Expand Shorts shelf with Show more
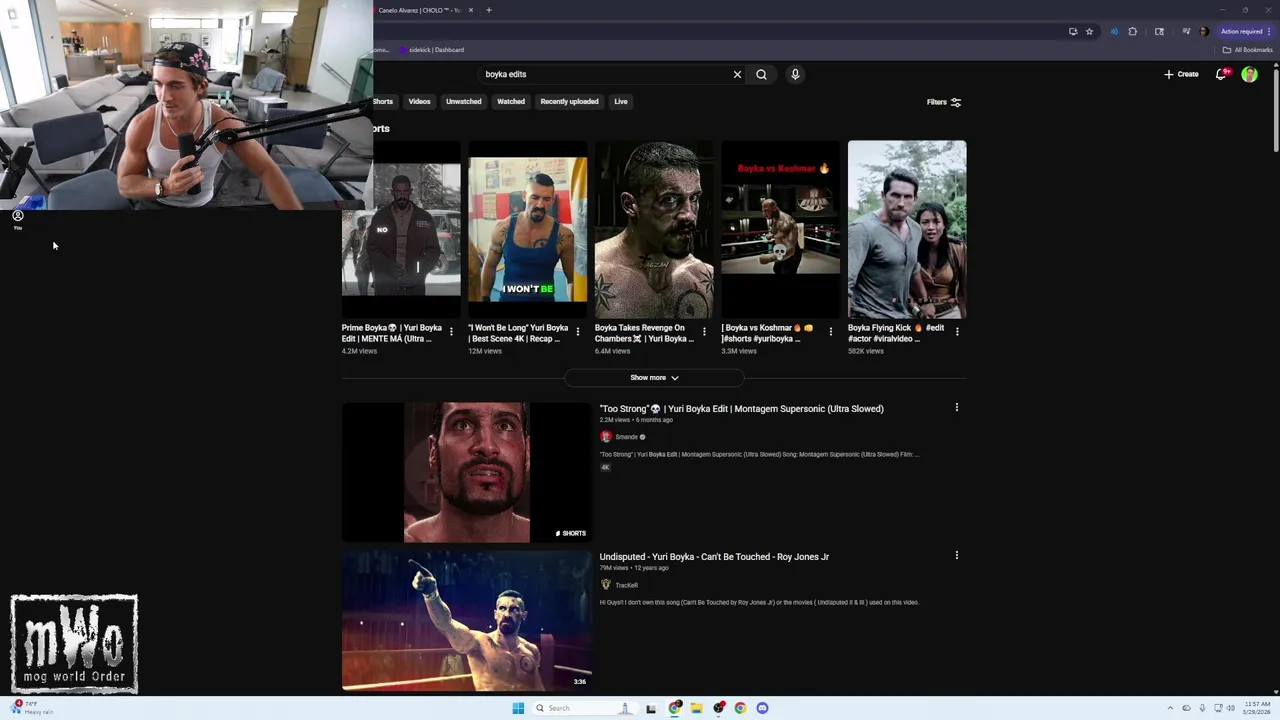The width and height of the screenshot is (1280, 720). pyautogui.click(x=654, y=378)
